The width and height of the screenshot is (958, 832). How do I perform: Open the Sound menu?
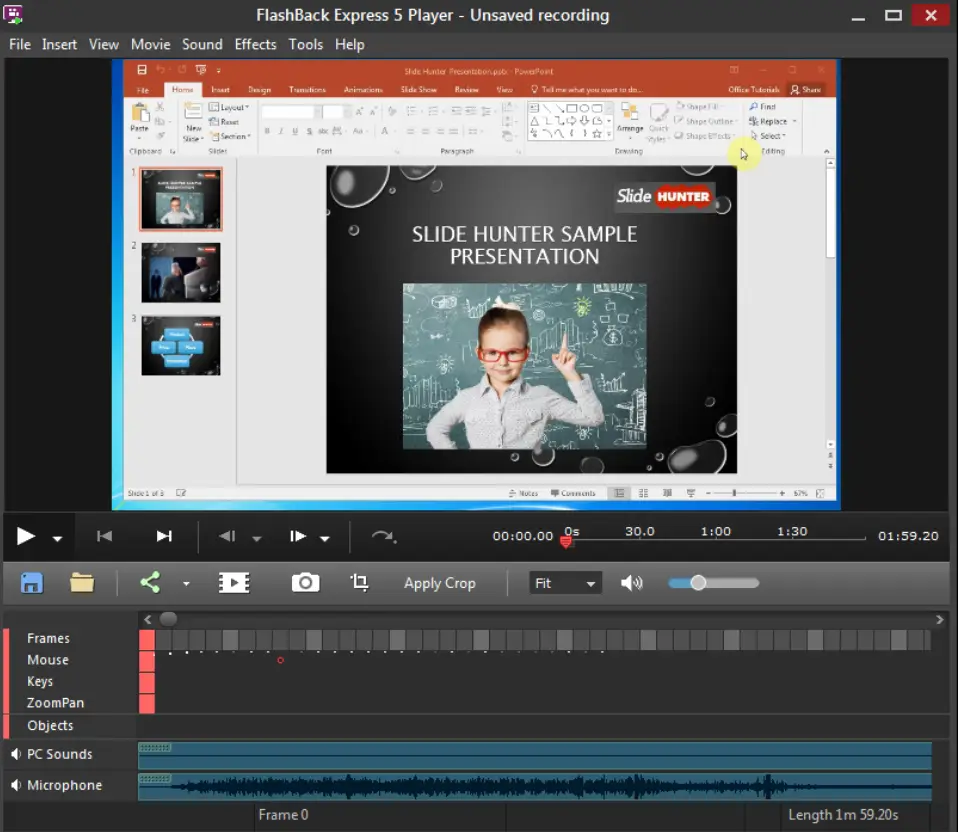point(202,44)
